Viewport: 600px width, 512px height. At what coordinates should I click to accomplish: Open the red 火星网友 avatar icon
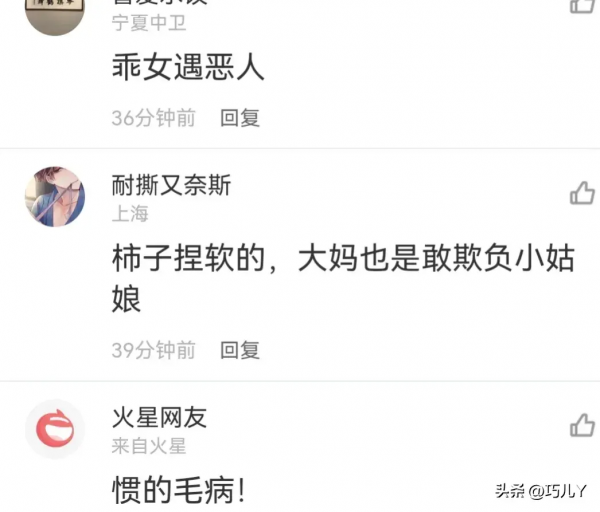[x=55, y=429]
